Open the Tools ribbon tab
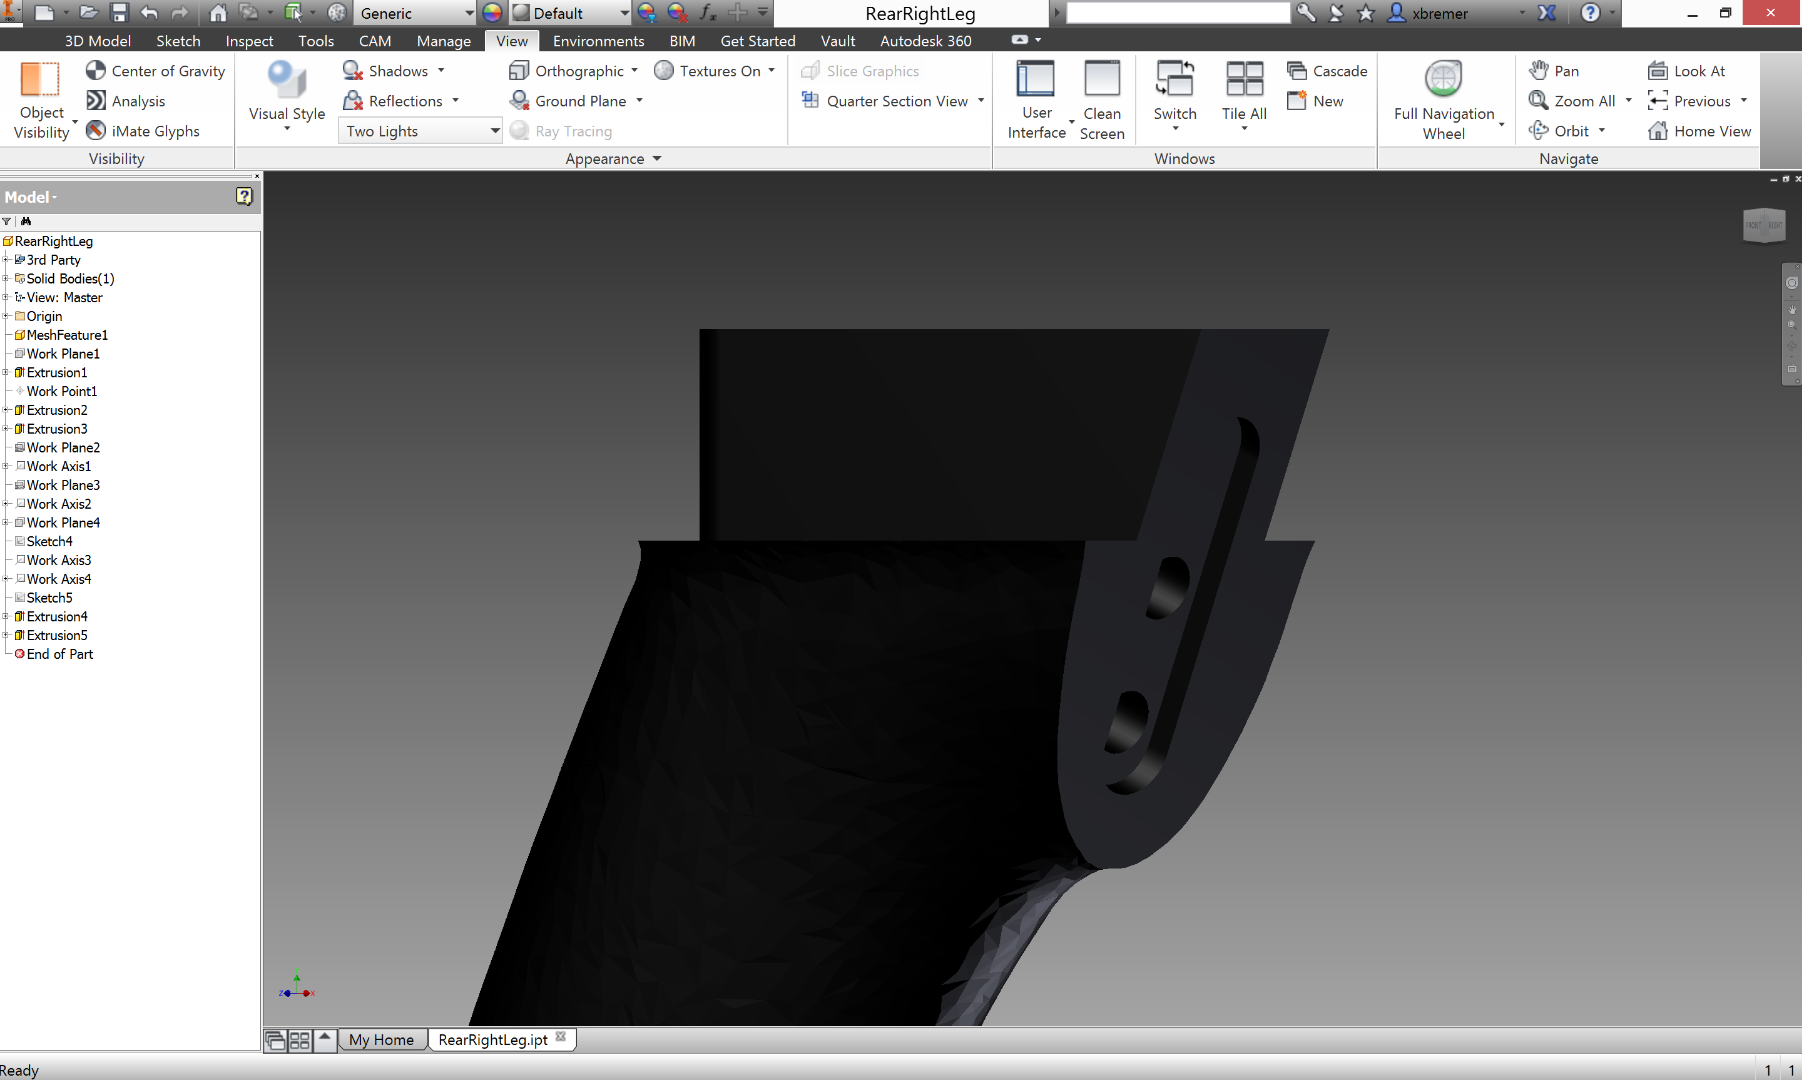This screenshot has width=1802, height=1080. 316,41
